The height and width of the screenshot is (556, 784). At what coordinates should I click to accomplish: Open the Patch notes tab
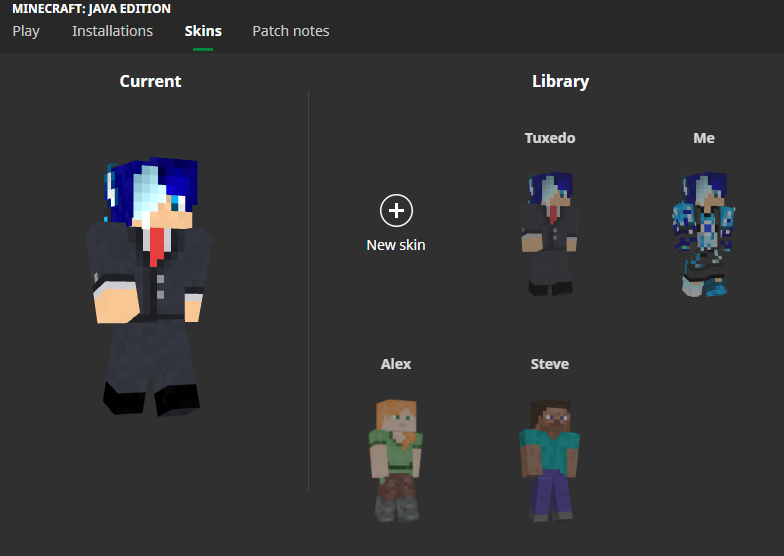pos(291,31)
